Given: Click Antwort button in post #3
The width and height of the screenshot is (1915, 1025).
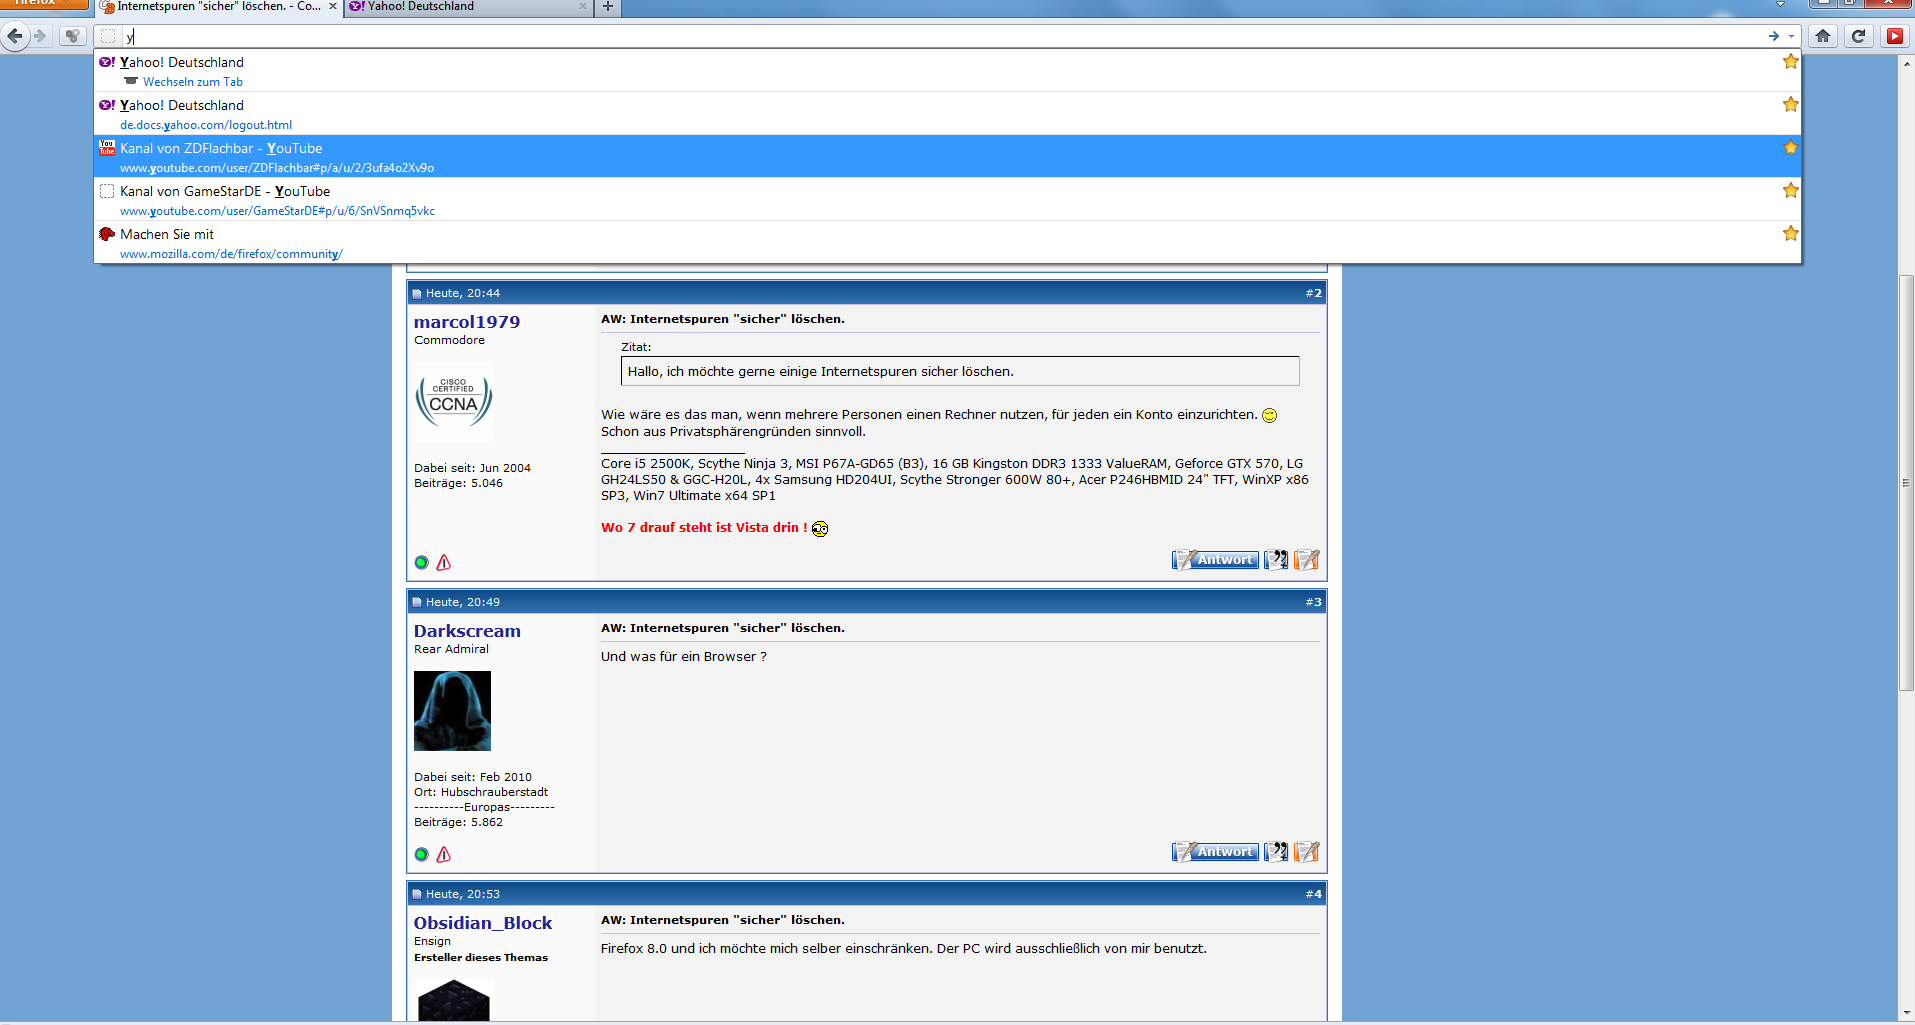Looking at the screenshot, I should pyautogui.click(x=1215, y=852).
